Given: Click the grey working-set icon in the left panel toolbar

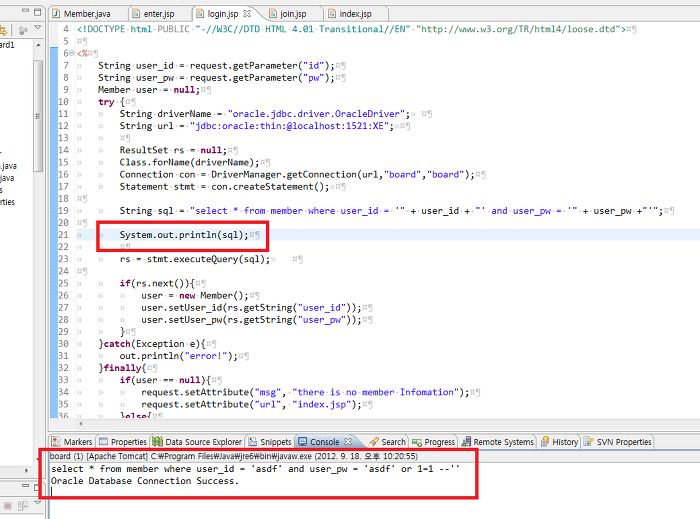Looking at the screenshot, I should pyautogui.click(x=23, y=30).
